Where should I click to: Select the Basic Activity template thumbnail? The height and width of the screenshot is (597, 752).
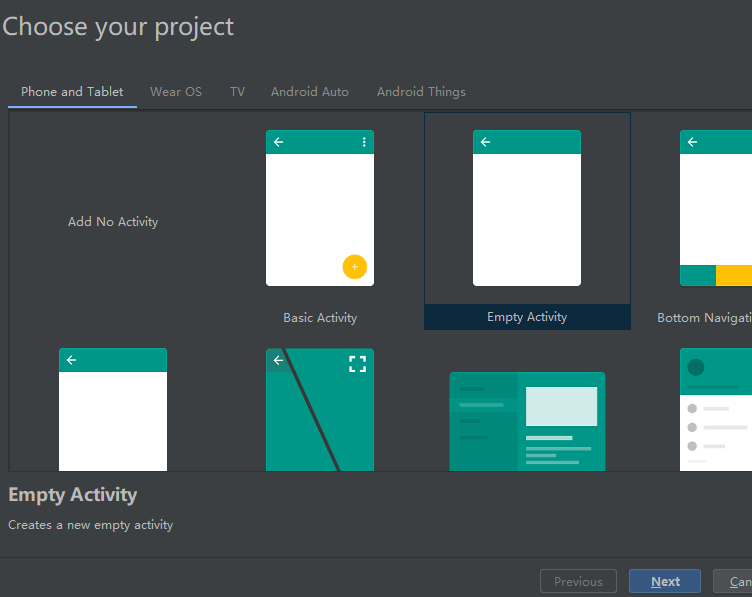click(x=320, y=208)
